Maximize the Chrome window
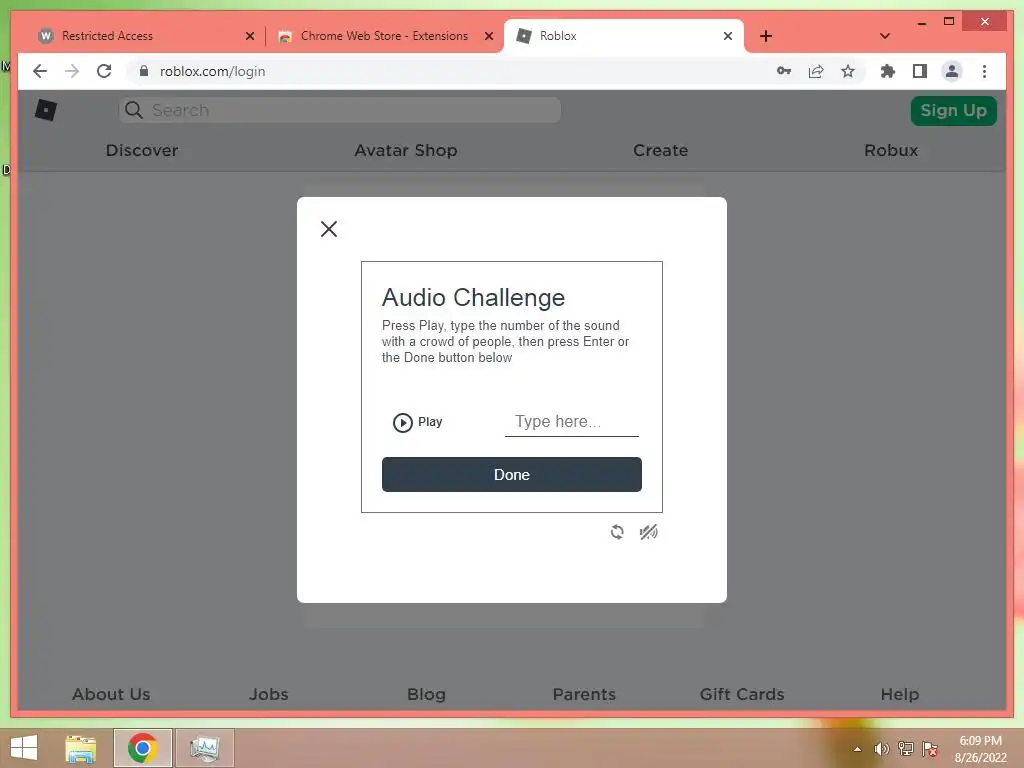1024x768 pixels. coord(949,22)
